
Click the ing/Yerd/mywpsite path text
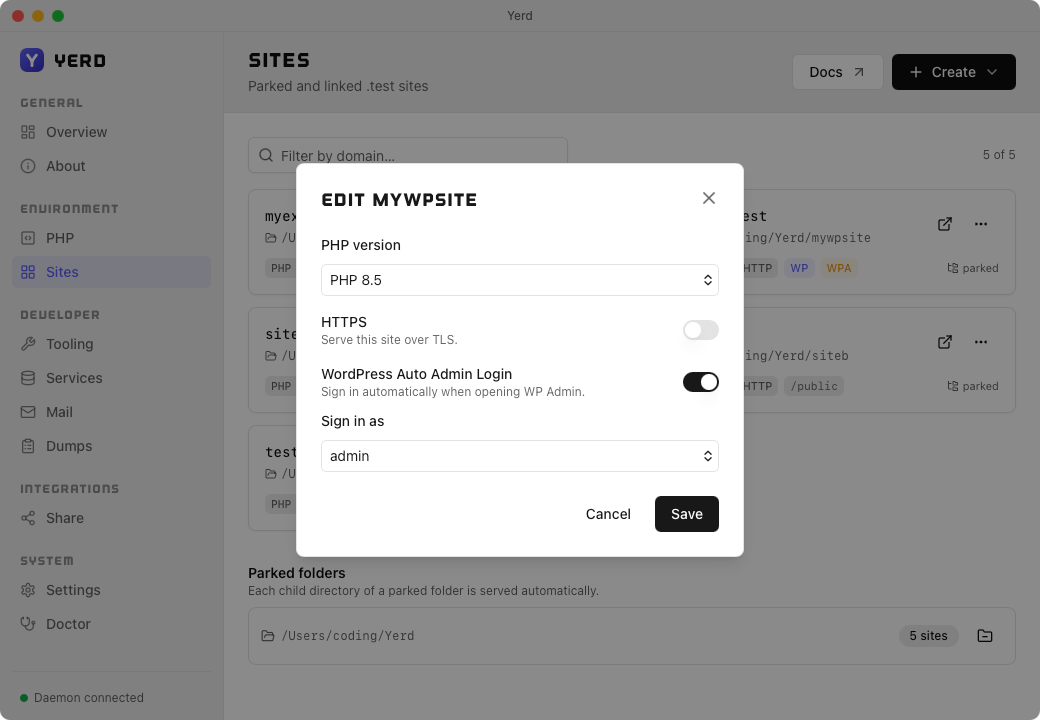[807, 237]
